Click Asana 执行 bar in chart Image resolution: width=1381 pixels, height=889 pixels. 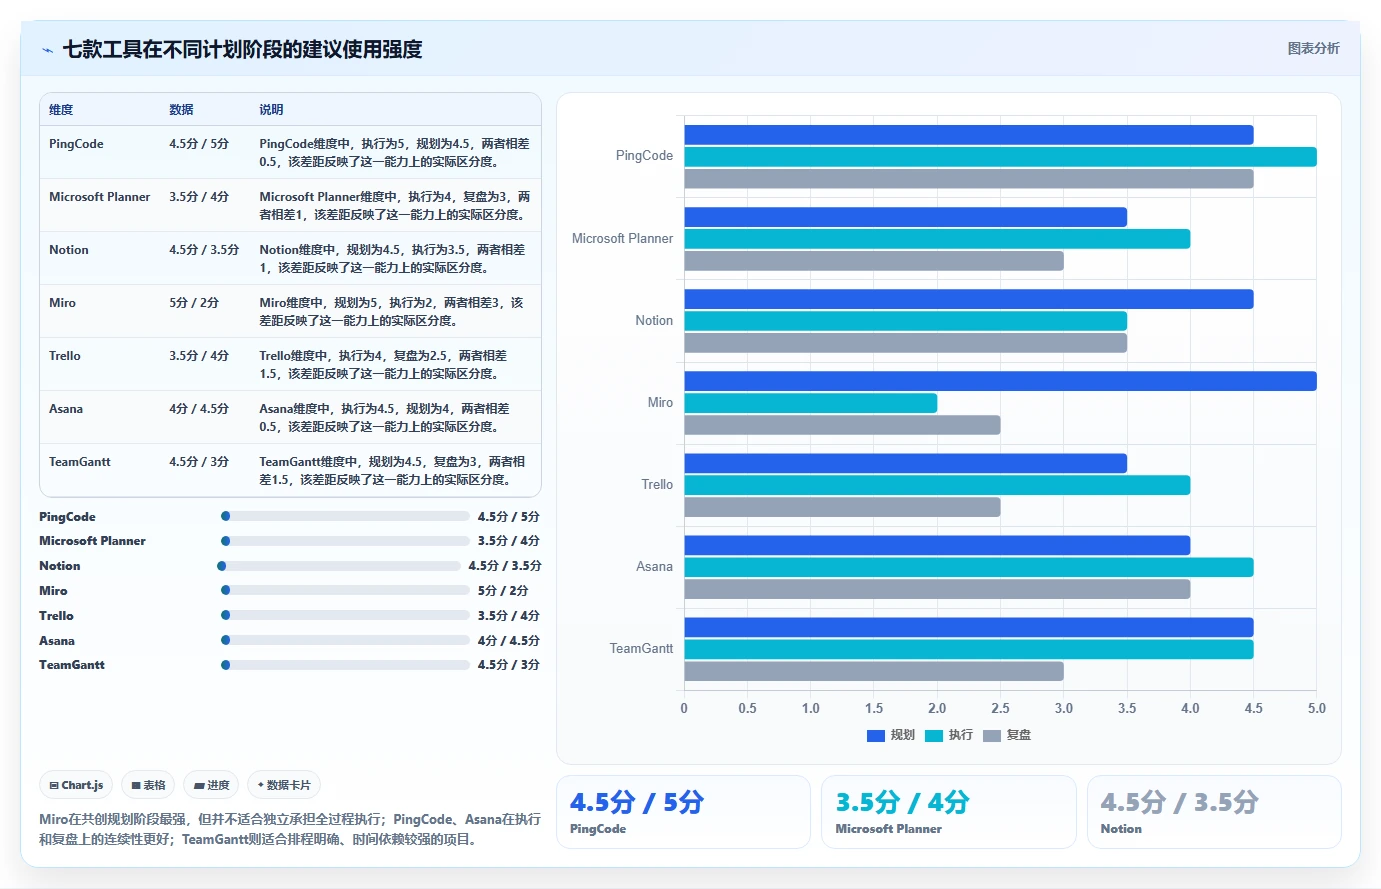968,567
